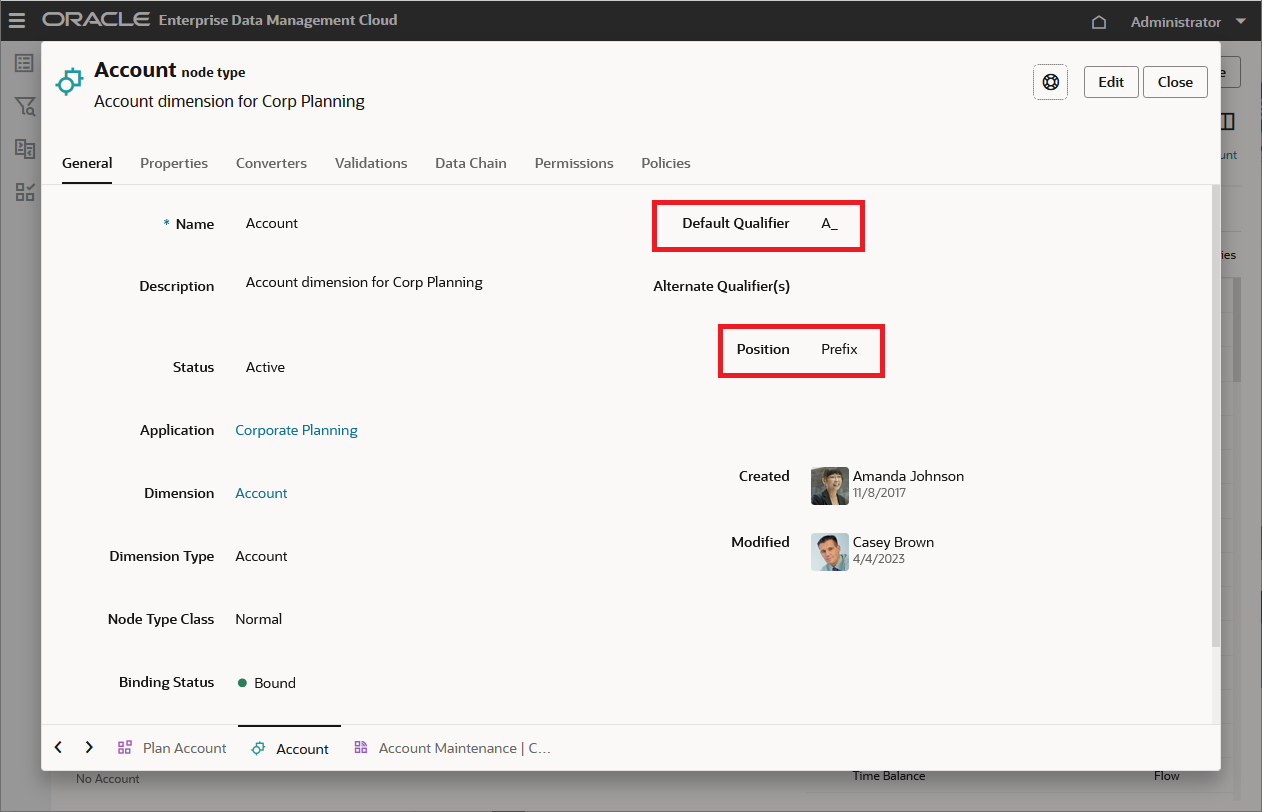1262x812 pixels.
Task: Switch to the Properties tab
Action: point(174,163)
